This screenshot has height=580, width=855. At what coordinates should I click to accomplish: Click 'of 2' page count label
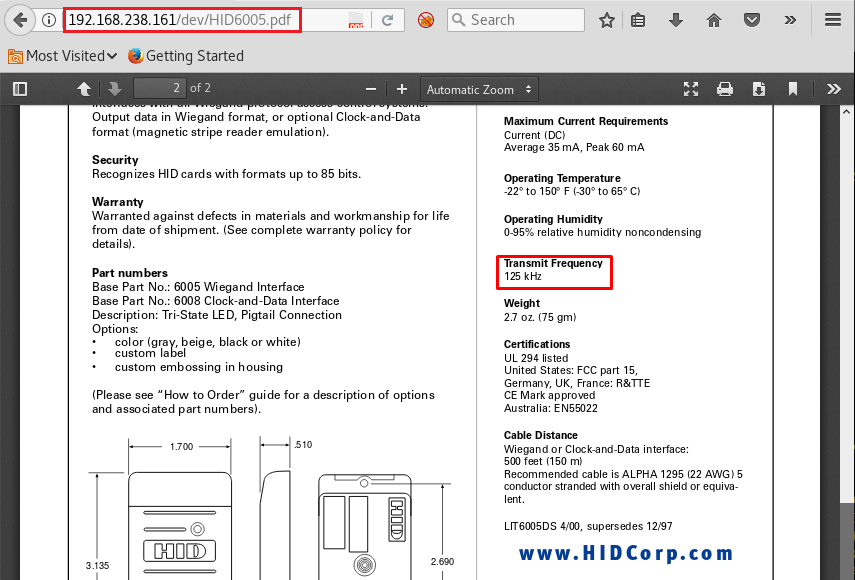tap(200, 88)
